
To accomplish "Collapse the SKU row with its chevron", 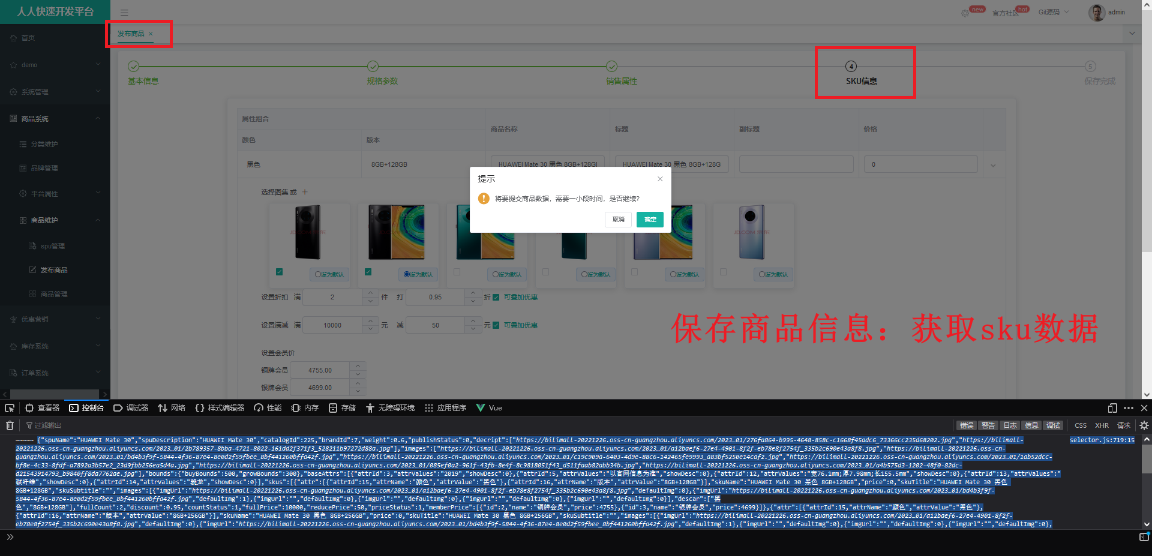I will (994, 165).
